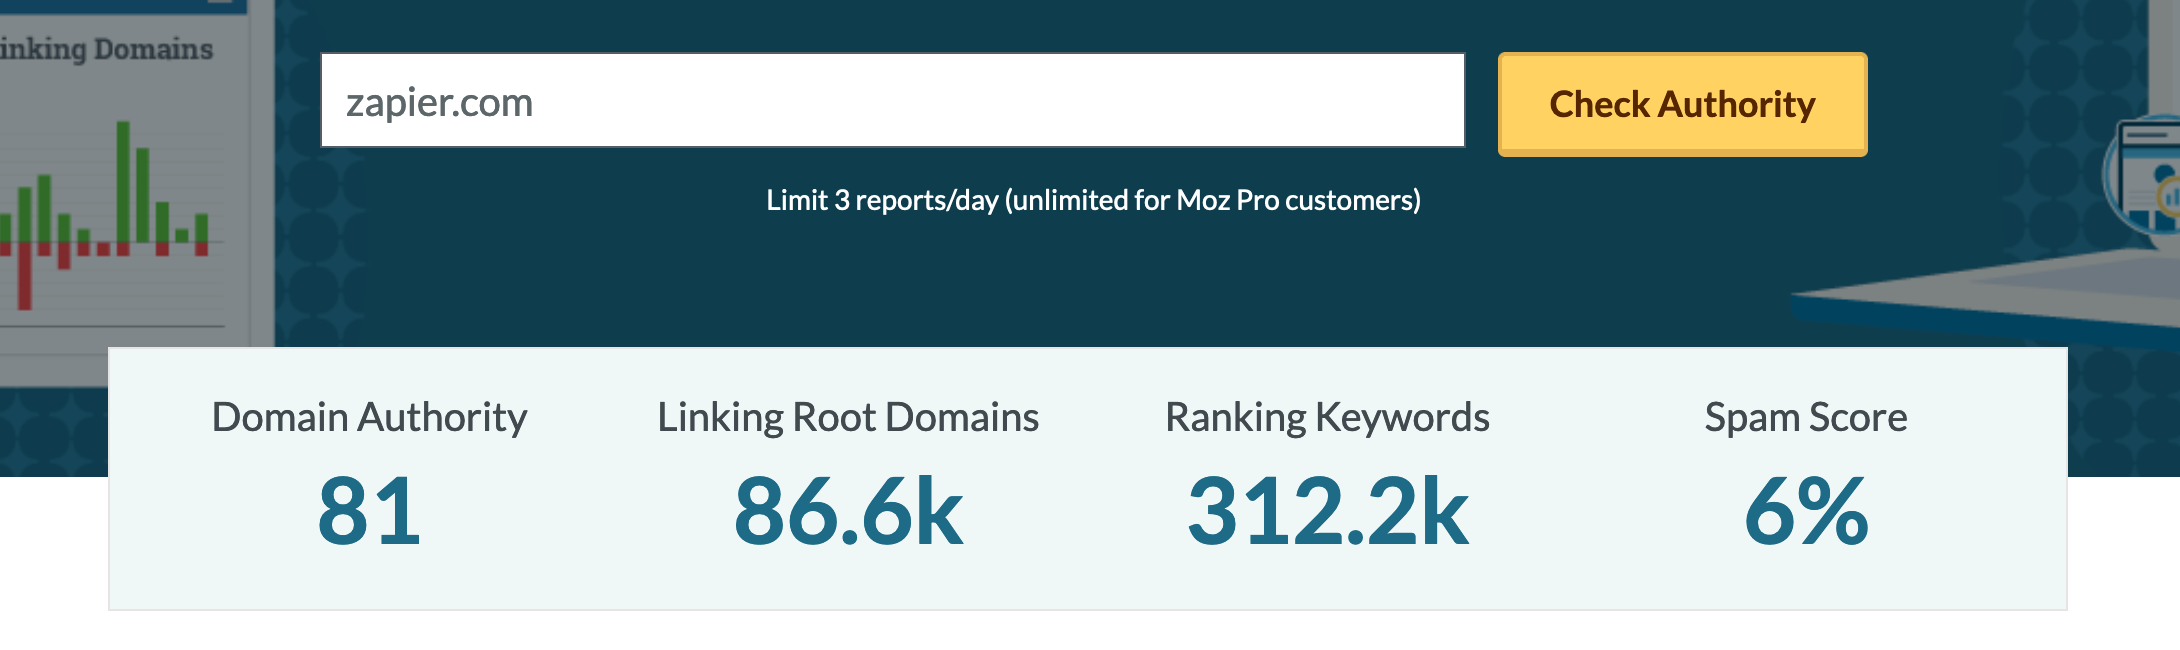Click the Ranking Keywords label
The image size is (2180, 650).
coord(1327,417)
